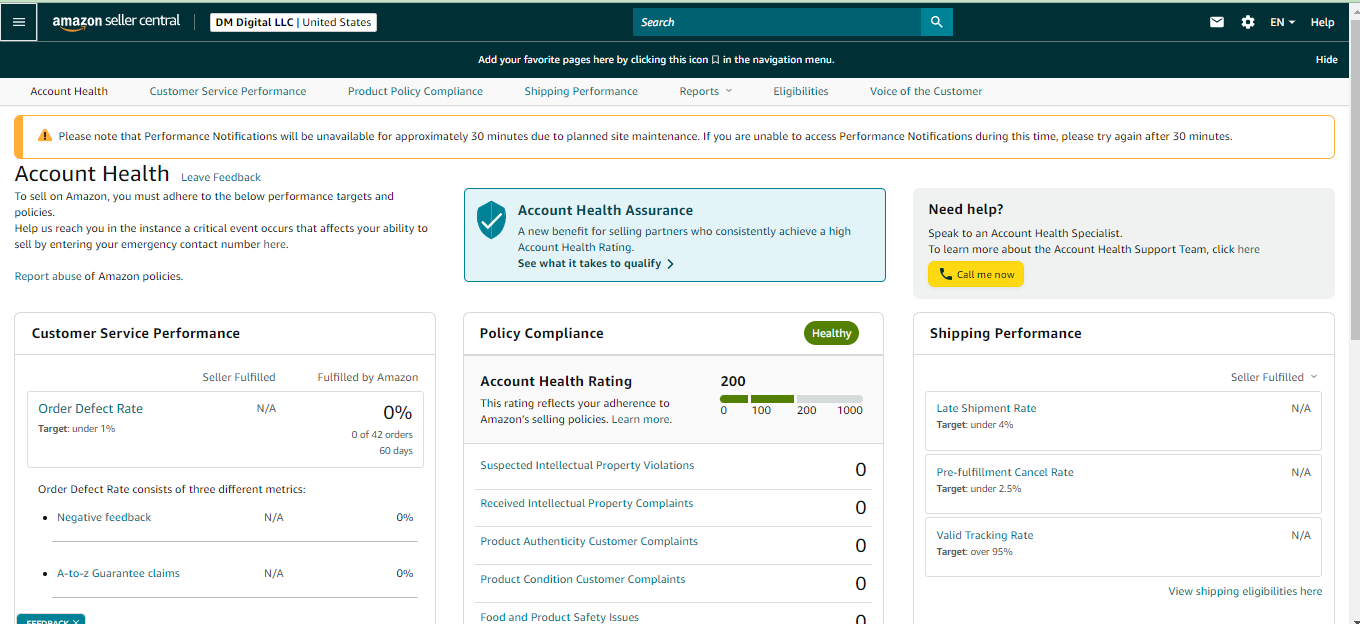Click the search magnifier button

point(937,22)
